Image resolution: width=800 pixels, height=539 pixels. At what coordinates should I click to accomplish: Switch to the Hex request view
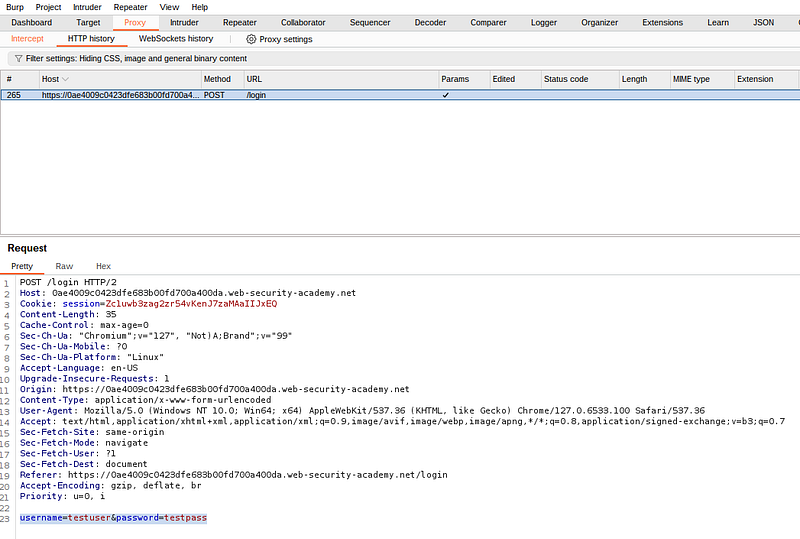[x=103, y=266]
